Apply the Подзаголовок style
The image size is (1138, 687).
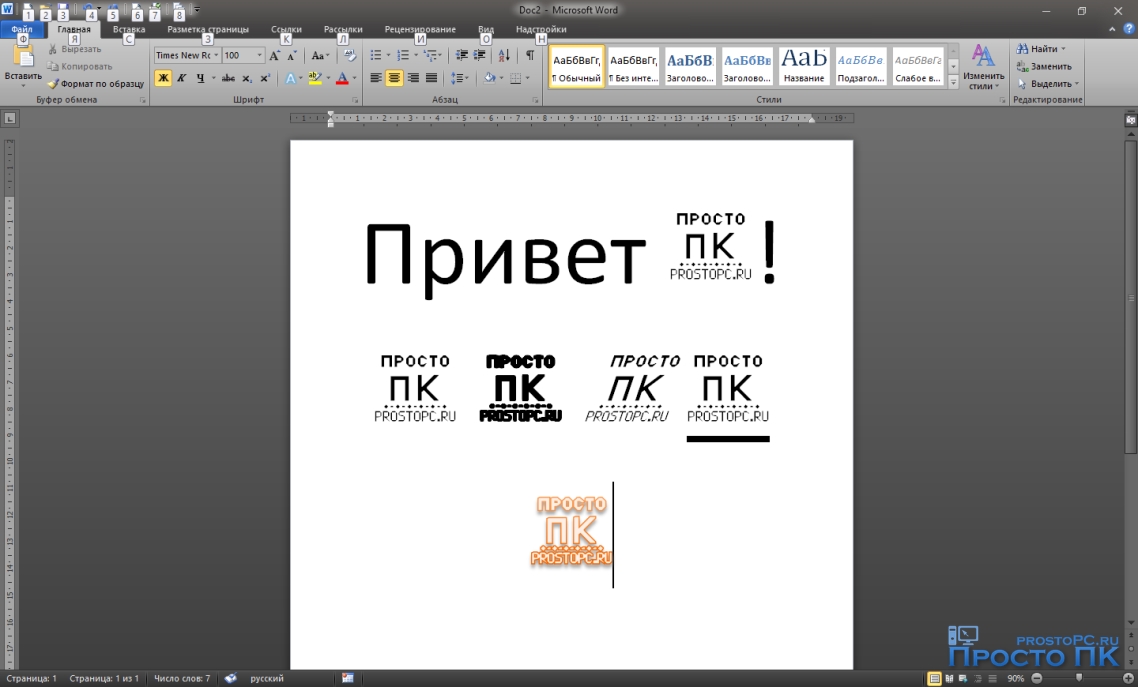[861, 67]
